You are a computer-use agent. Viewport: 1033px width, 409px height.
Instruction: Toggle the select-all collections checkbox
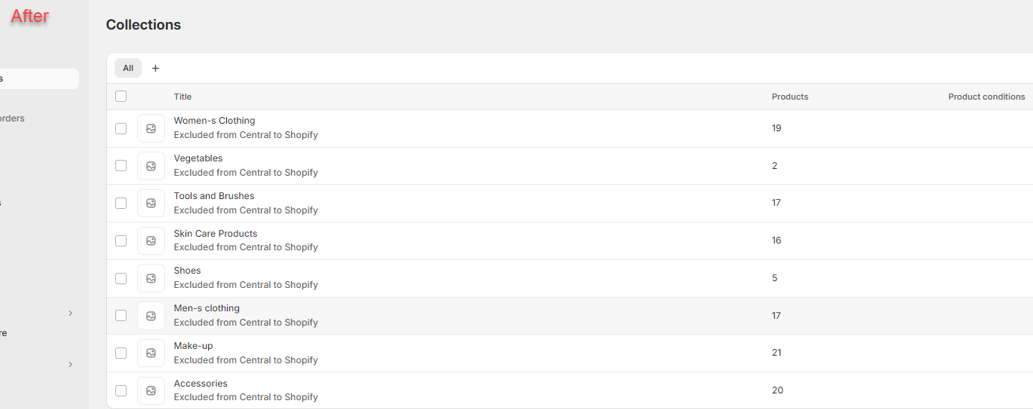tap(121, 97)
